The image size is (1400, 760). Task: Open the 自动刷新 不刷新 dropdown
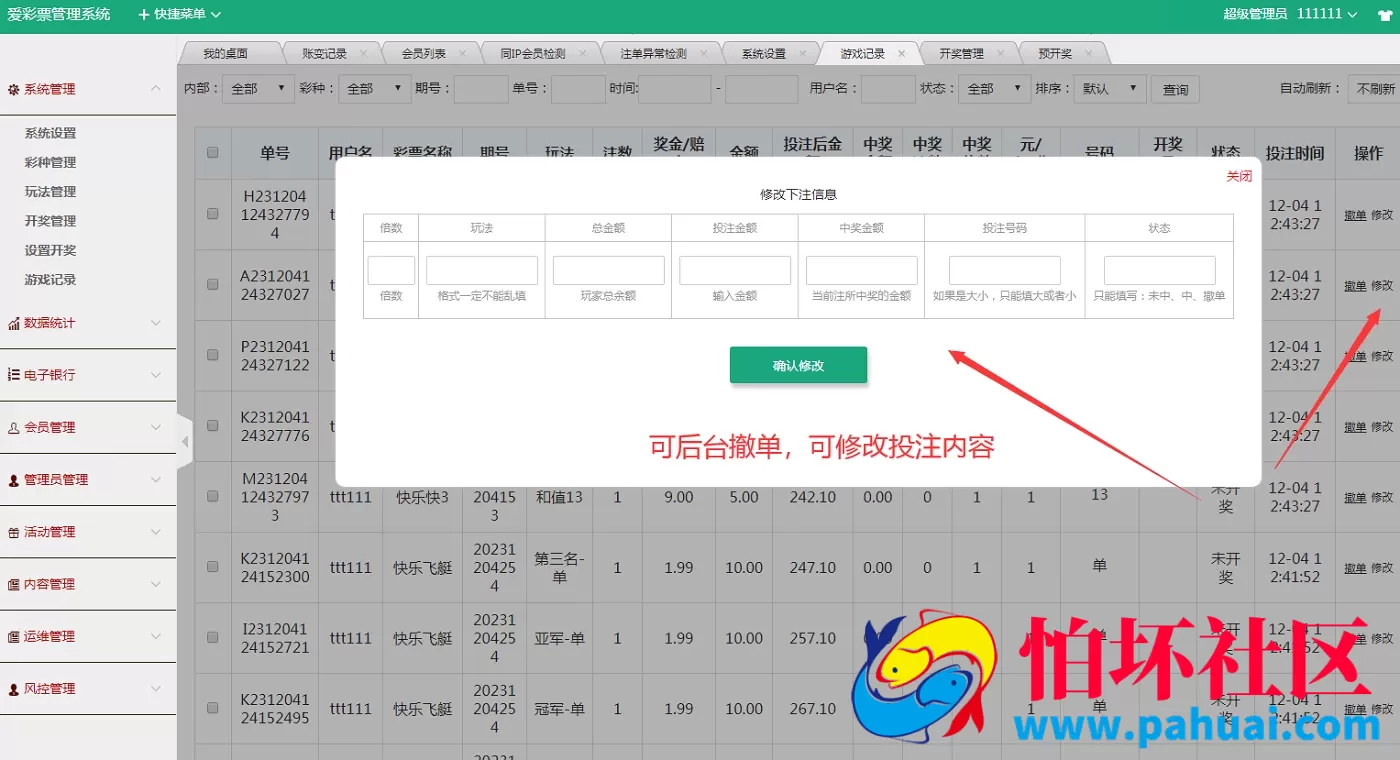click(x=1374, y=89)
